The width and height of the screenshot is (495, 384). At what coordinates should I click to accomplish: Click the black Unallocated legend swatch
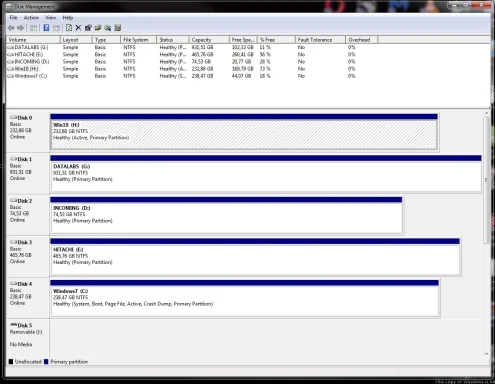tap(11, 362)
